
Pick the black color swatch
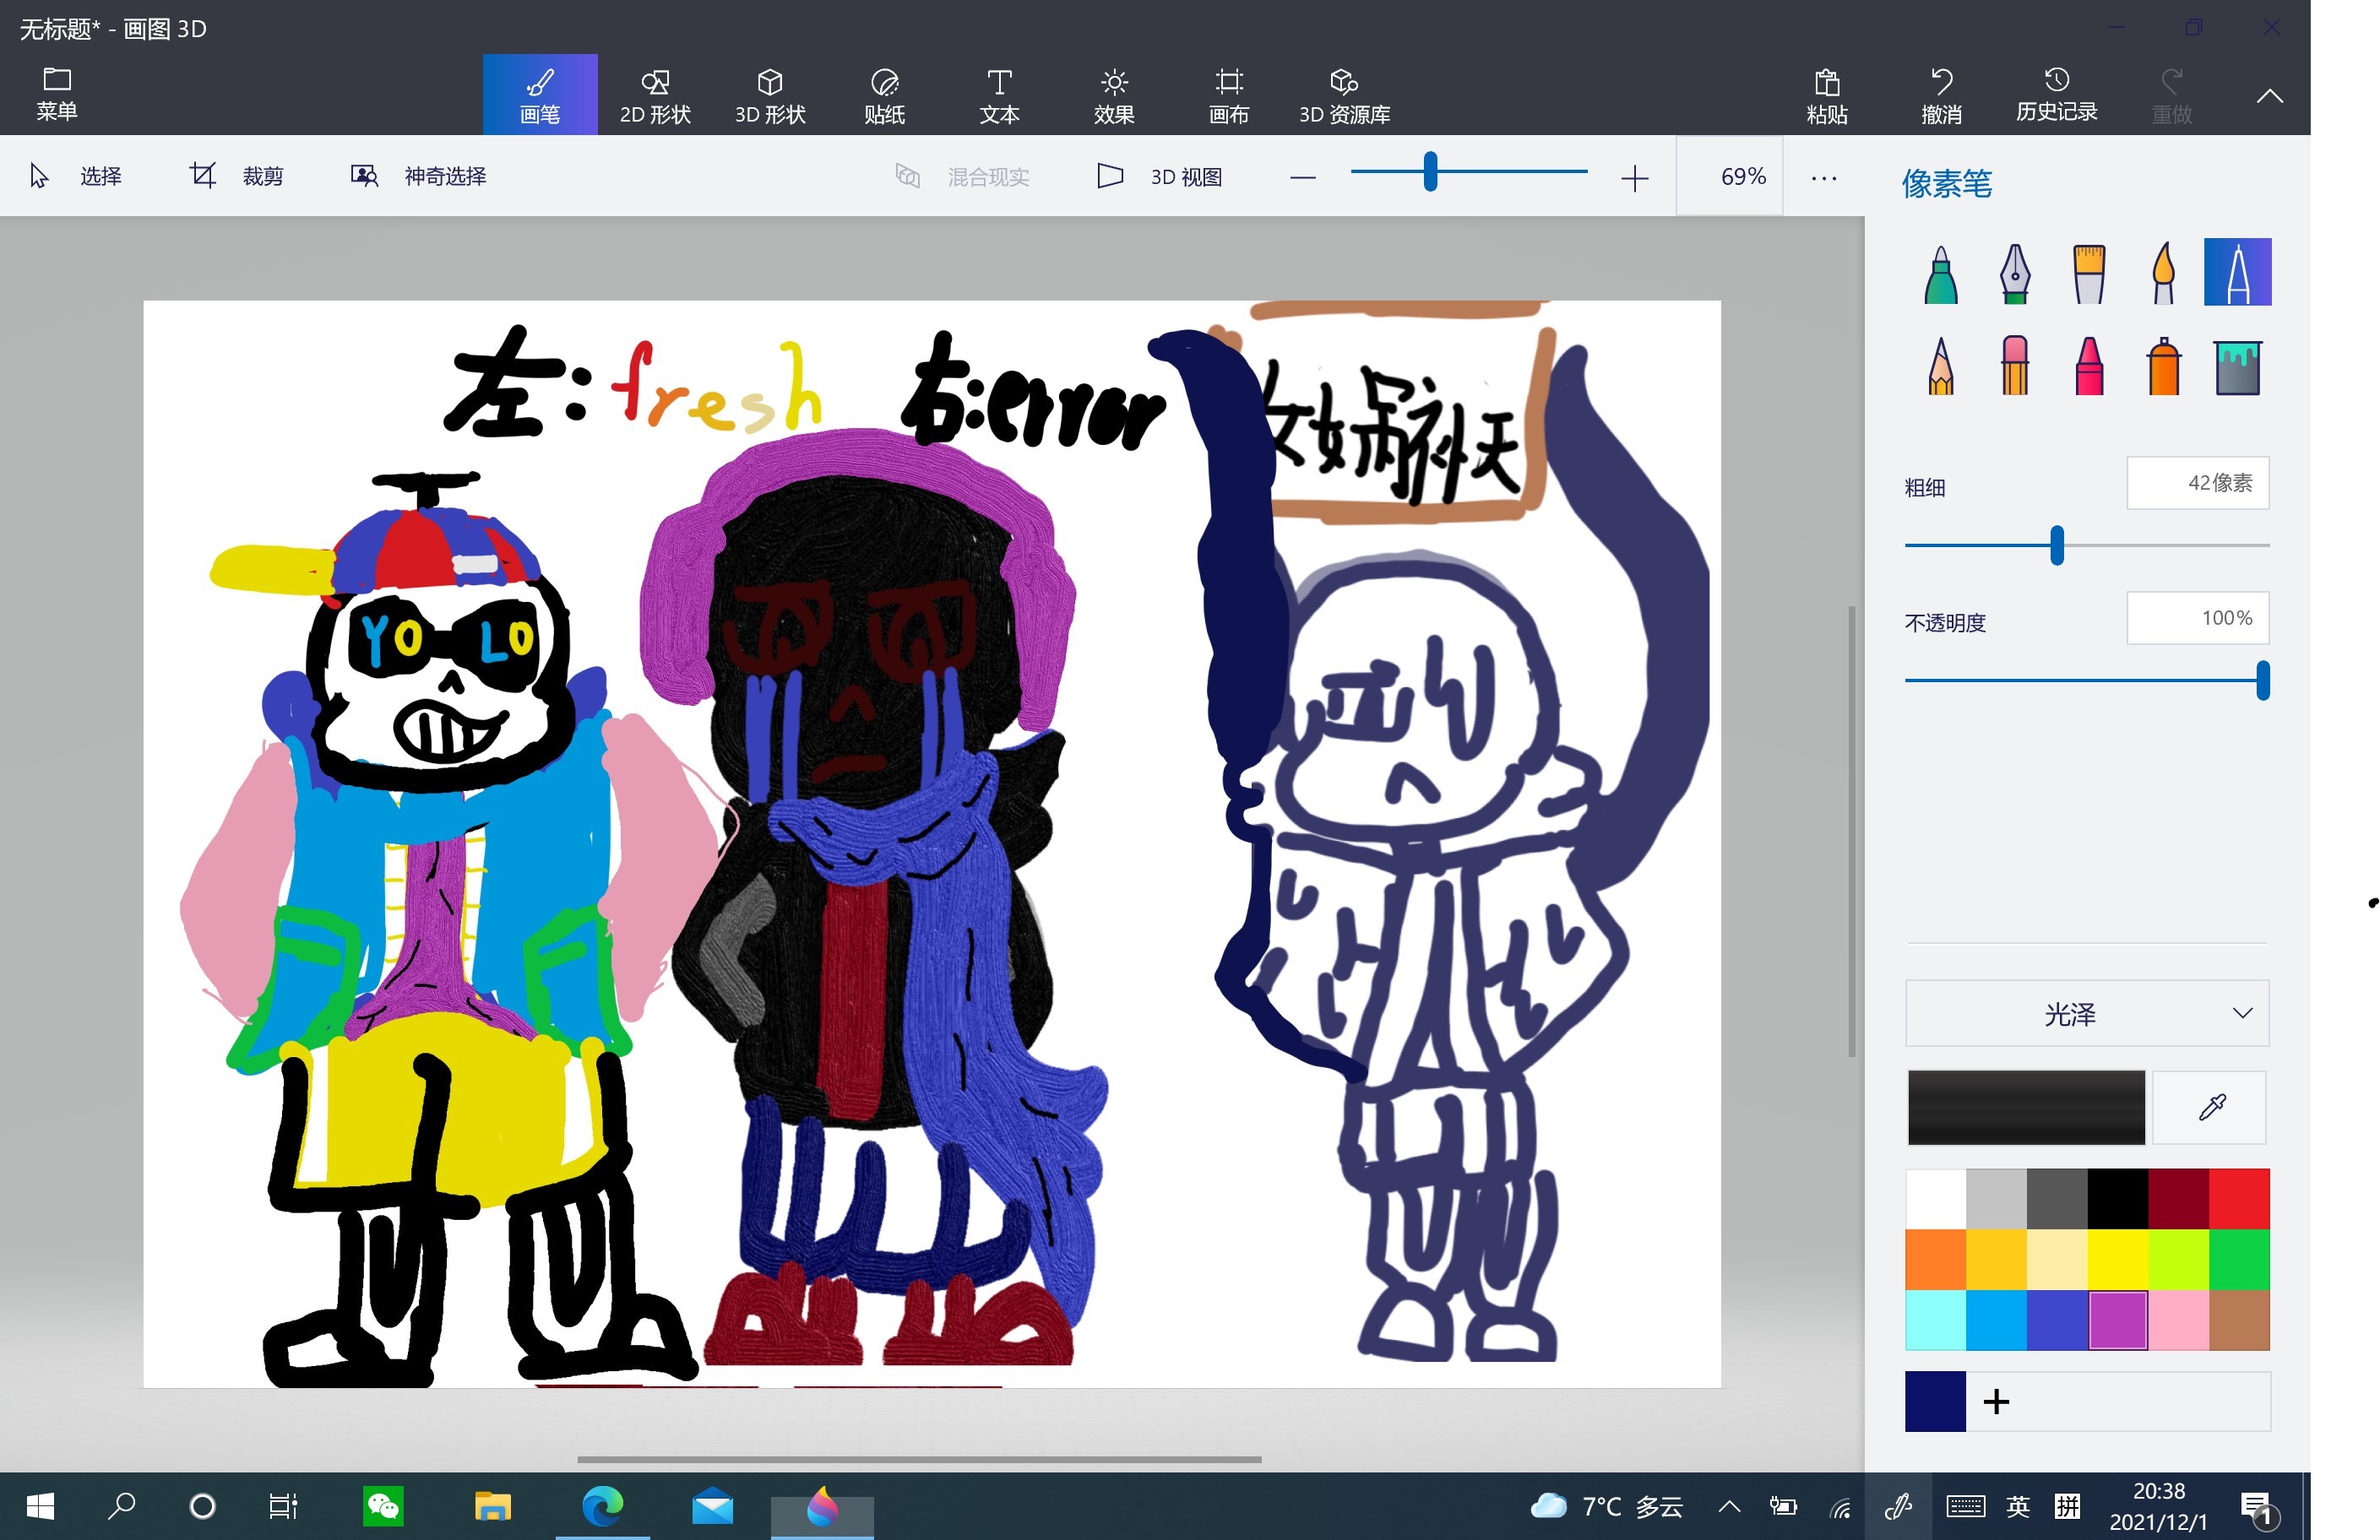pyautogui.click(x=2117, y=1198)
